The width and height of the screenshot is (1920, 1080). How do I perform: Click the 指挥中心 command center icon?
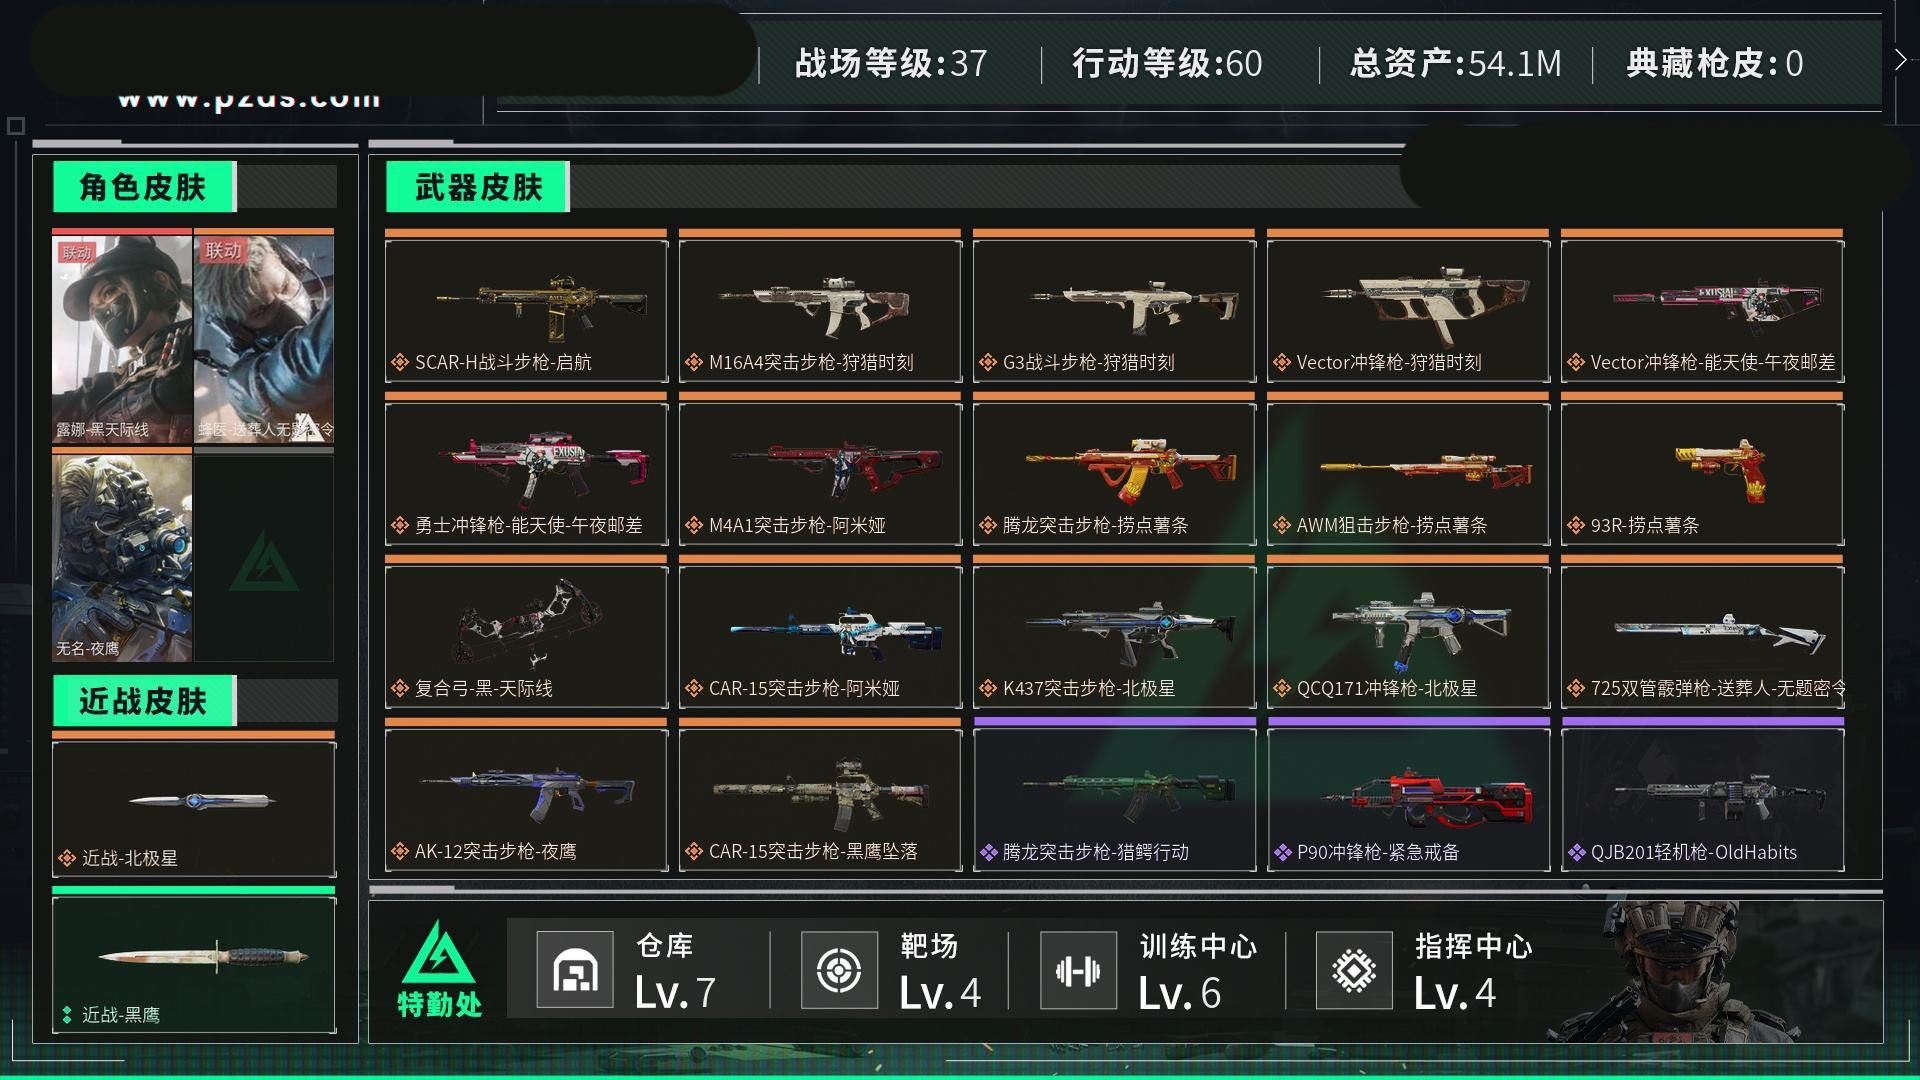[x=1354, y=969]
